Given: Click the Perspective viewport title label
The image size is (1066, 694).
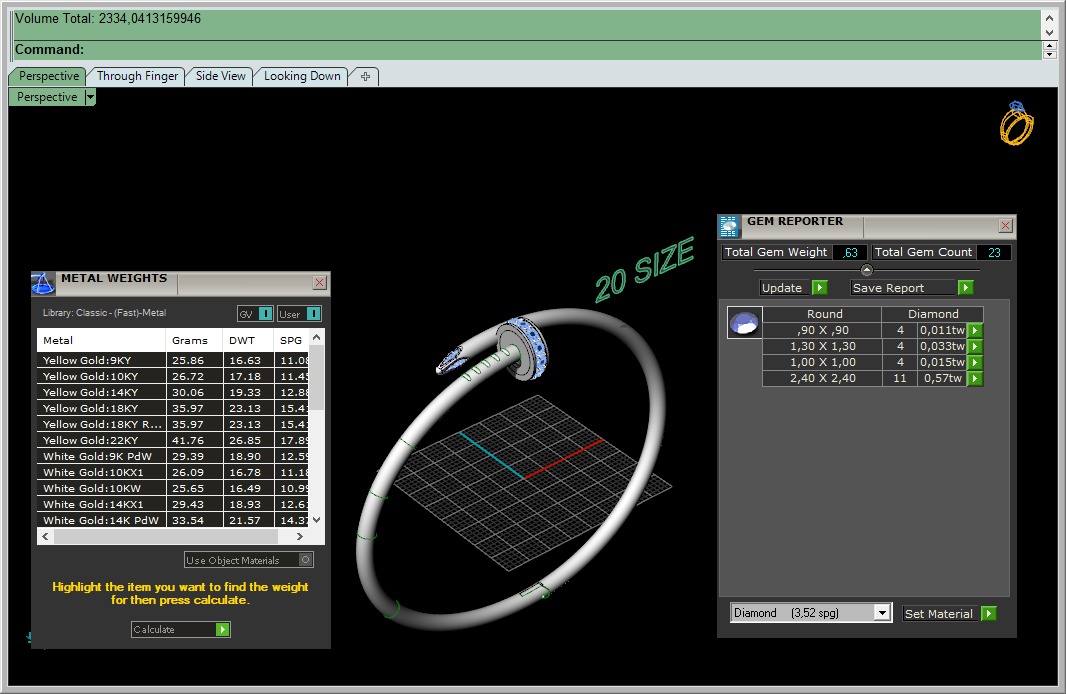Looking at the screenshot, I should point(47,97).
